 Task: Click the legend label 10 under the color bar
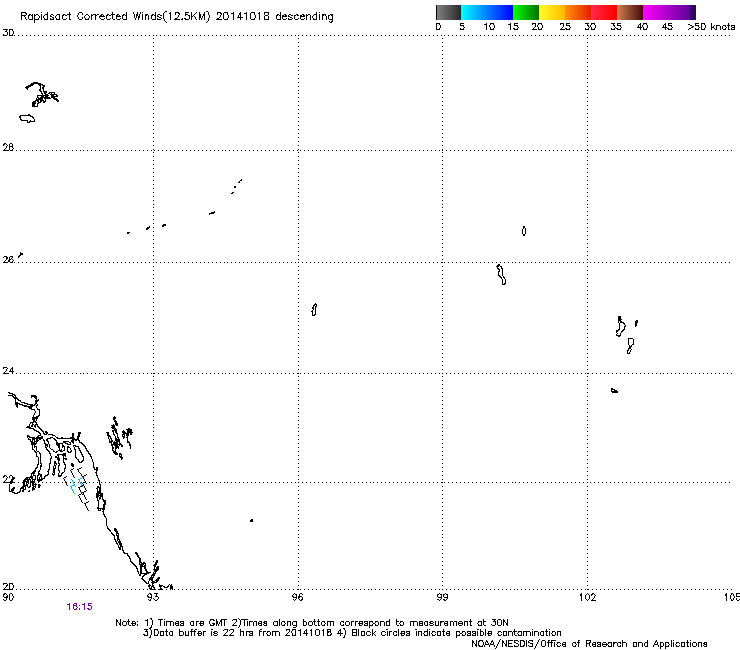tap(489, 27)
